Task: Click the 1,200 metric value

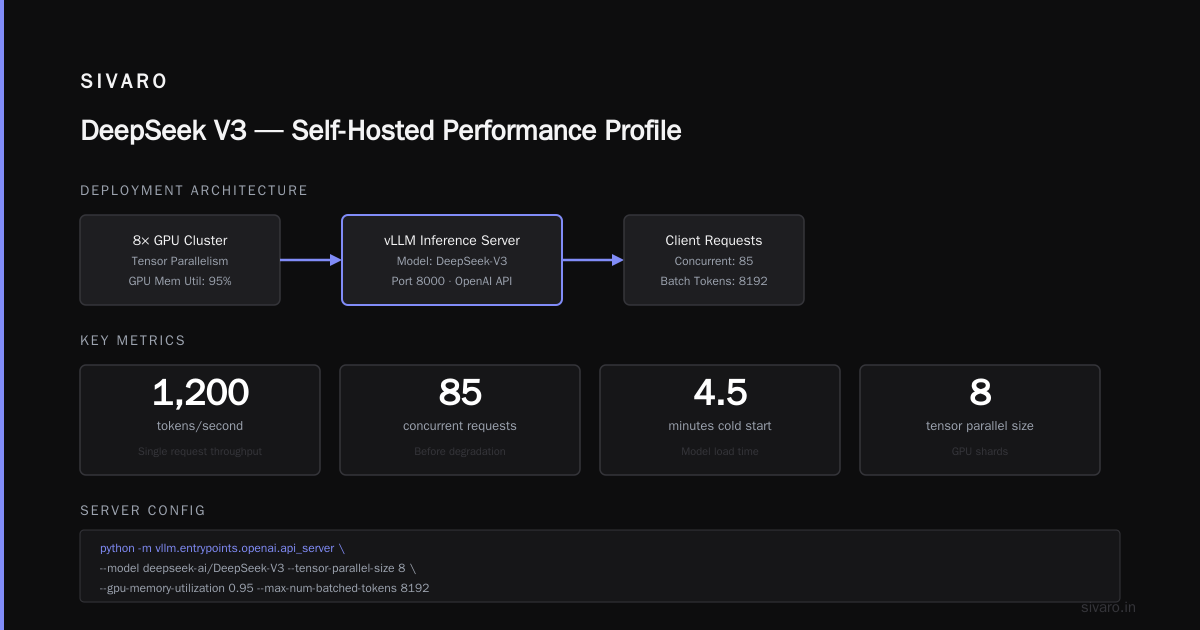Action: point(200,393)
